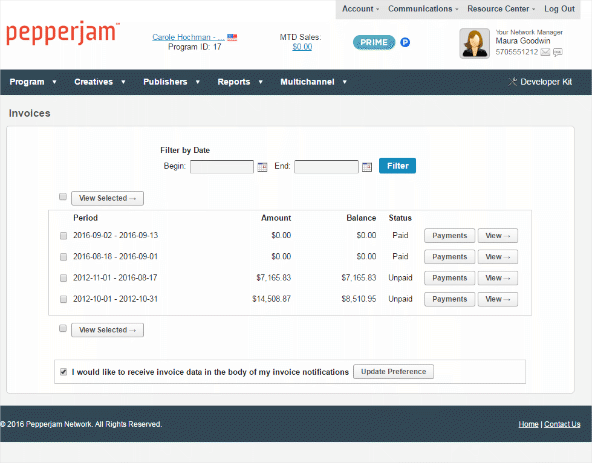The image size is (592, 463).
Task: Toggle the select-all checkbox below the table
Action: (x=63, y=328)
